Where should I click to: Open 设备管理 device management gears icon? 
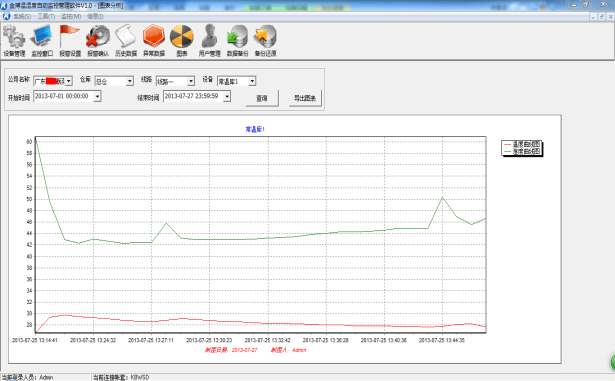(x=14, y=41)
